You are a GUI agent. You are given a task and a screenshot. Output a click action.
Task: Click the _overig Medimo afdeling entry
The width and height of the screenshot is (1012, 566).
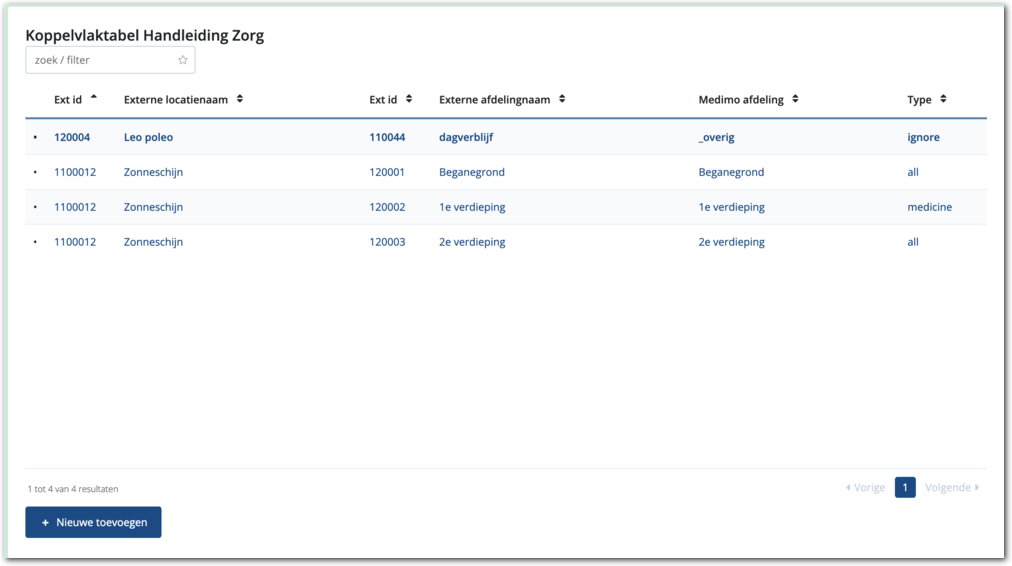coord(716,137)
